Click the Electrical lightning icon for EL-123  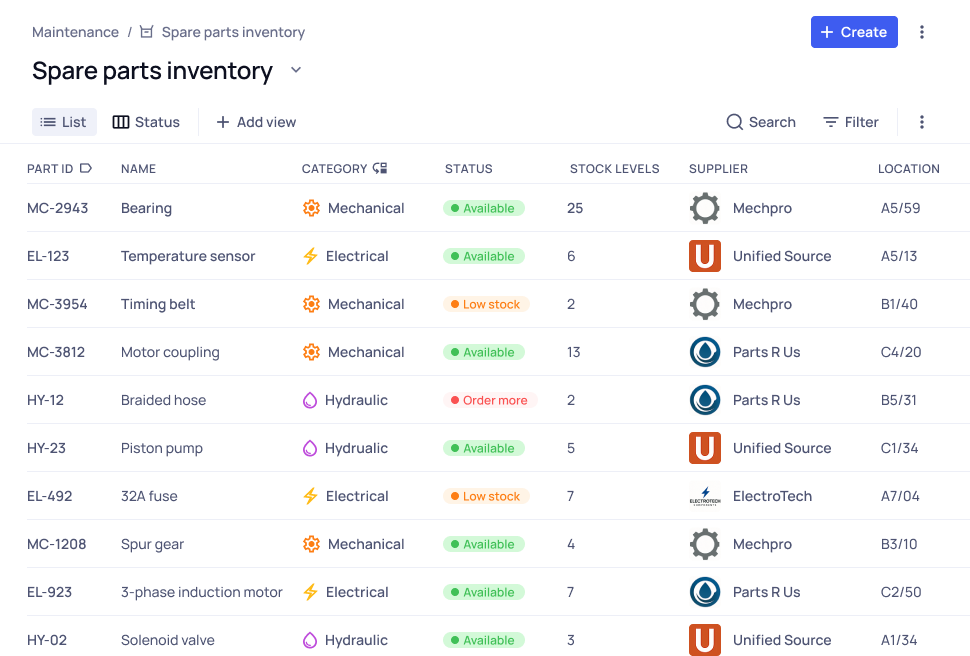coord(311,256)
